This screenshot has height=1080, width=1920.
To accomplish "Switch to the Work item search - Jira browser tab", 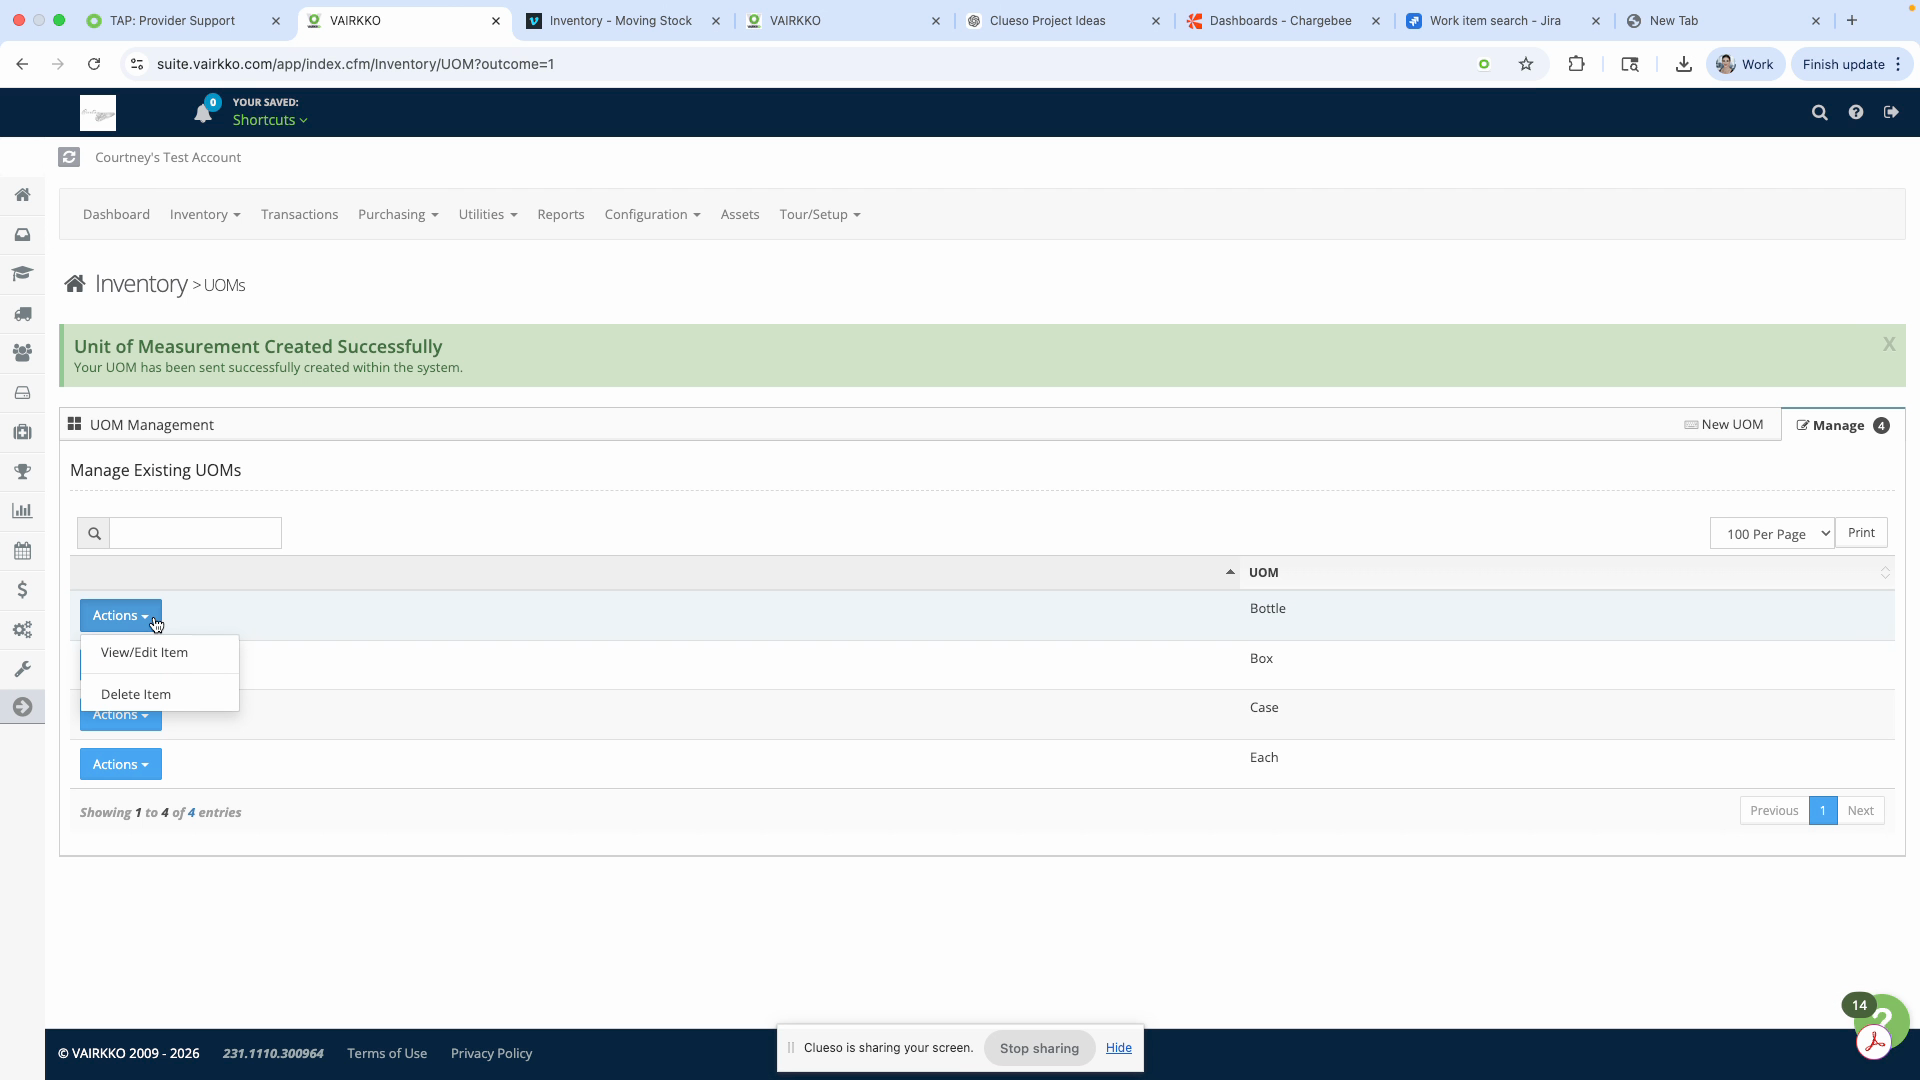I will (x=1494, y=20).
